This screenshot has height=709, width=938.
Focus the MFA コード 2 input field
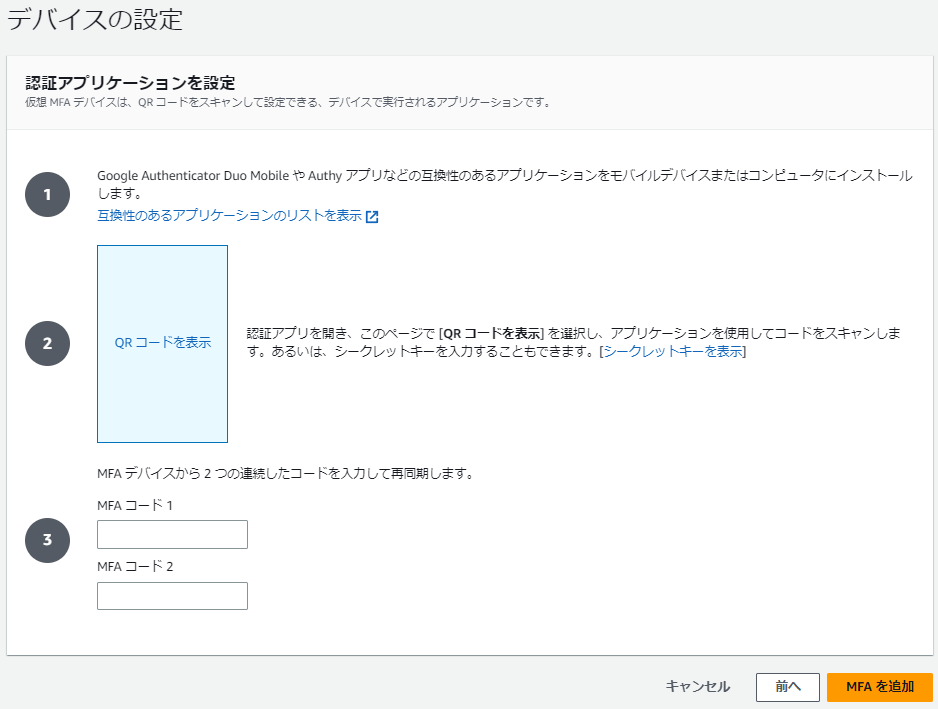pyautogui.click(x=172, y=596)
